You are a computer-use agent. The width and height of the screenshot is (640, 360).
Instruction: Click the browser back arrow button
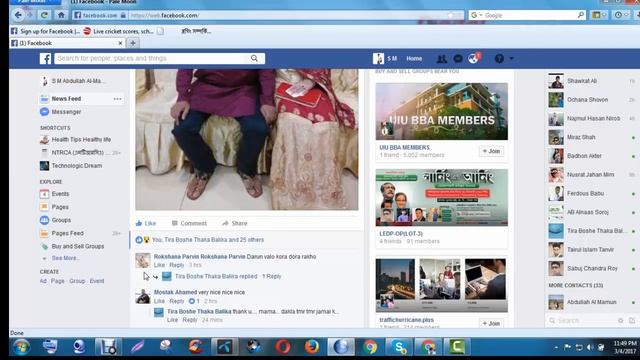coord(18,15)
